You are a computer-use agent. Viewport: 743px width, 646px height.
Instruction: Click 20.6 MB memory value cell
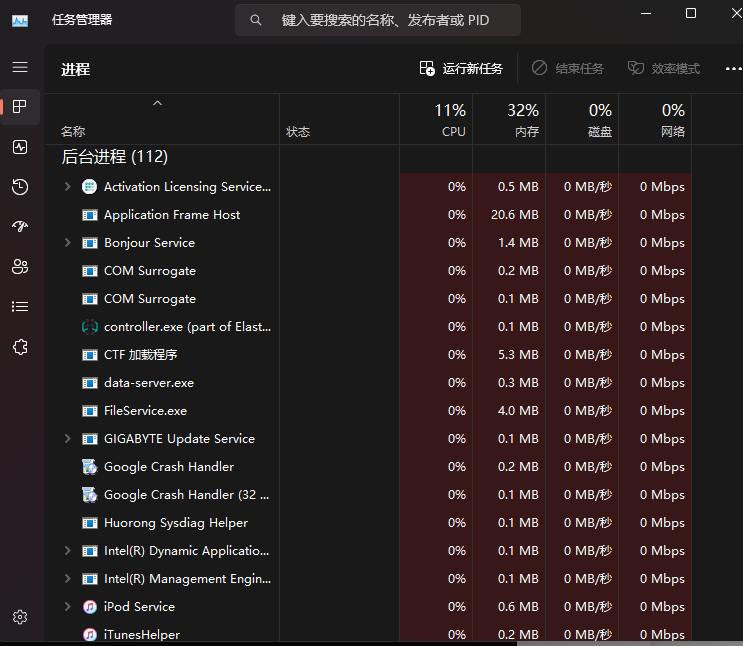point(509,215)
